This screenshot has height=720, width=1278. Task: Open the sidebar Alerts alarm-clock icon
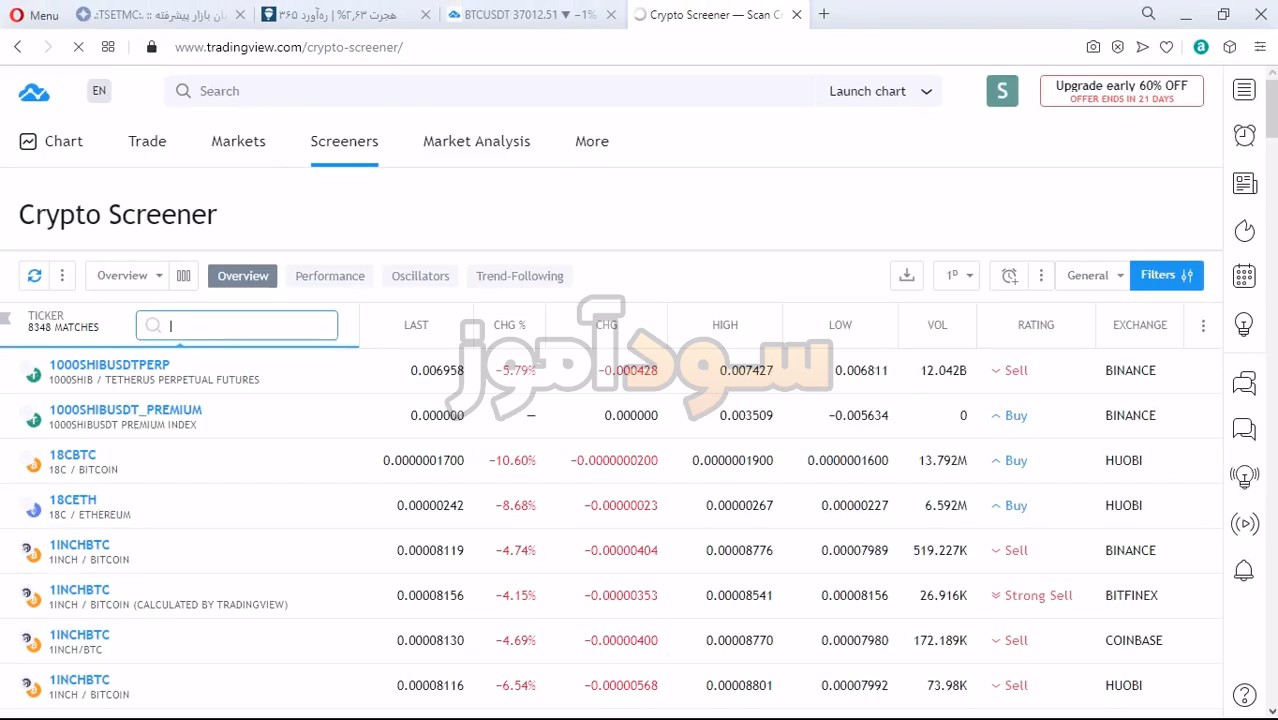point(1244,135)
